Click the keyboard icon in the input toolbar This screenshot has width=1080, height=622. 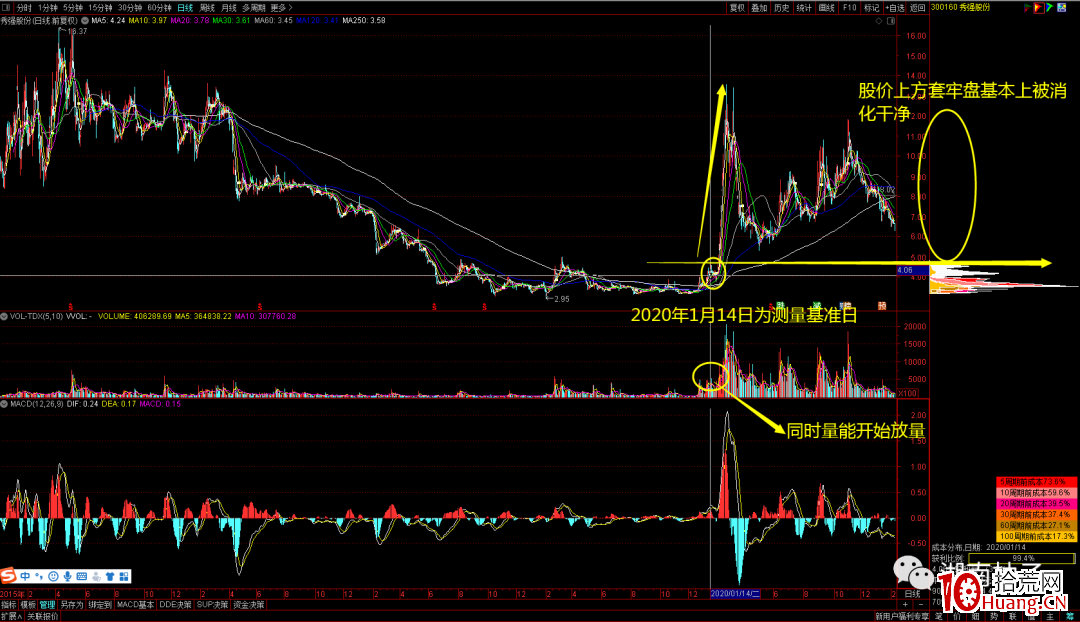[x=81, y=575]
